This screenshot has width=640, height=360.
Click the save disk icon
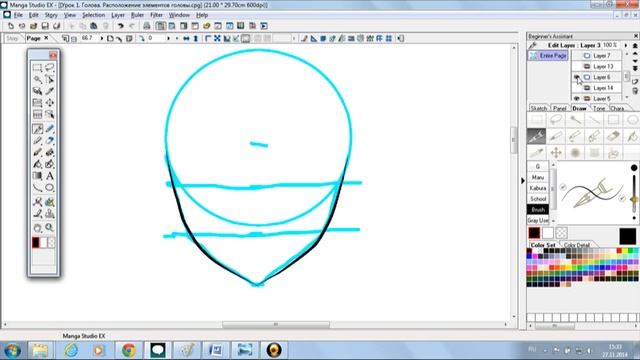(45, 26)
